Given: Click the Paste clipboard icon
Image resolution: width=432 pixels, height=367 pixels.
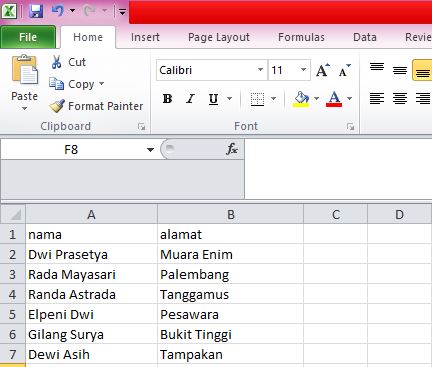Looking at the screenshot, I should 25,70.
